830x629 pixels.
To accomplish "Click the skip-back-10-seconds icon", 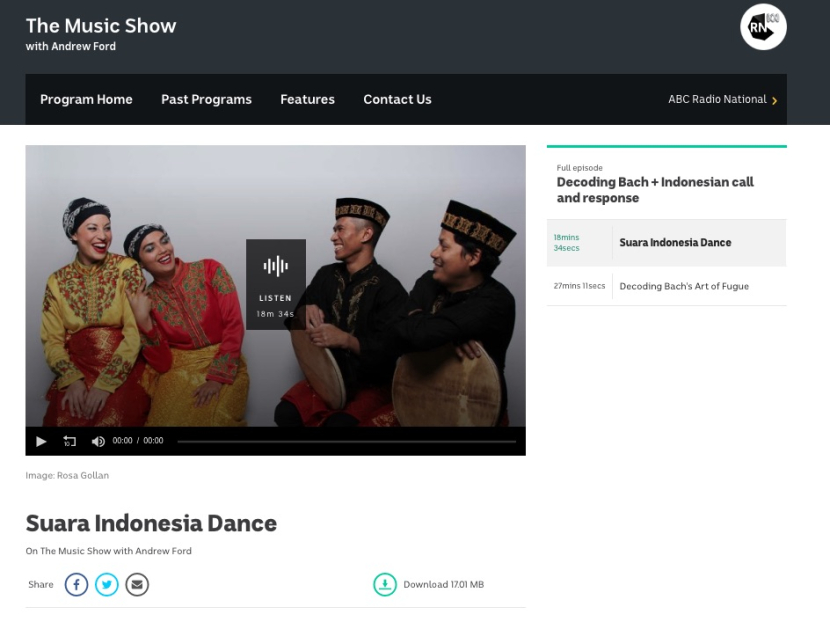I will click(68, 440).
